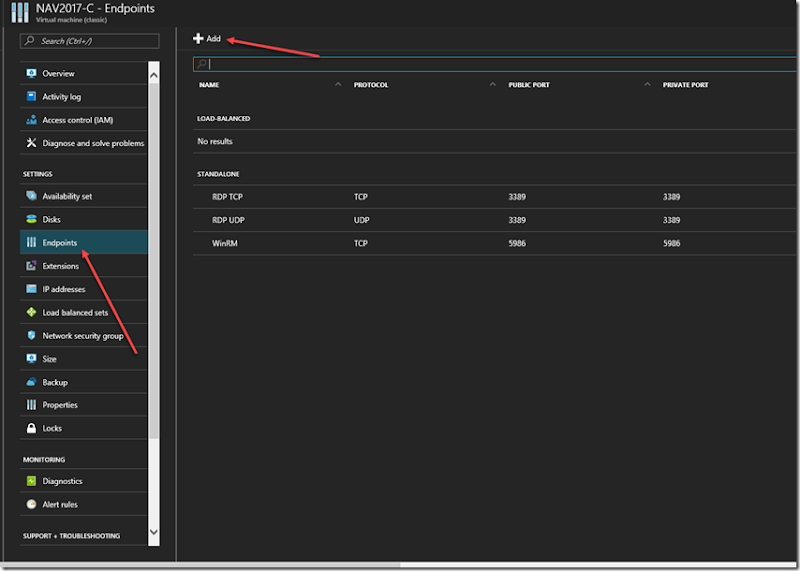The height and width of the screenshot is (571, 800).
Task: Select the RDP UDP endpoint row
Action: click(x=496, y=220)
